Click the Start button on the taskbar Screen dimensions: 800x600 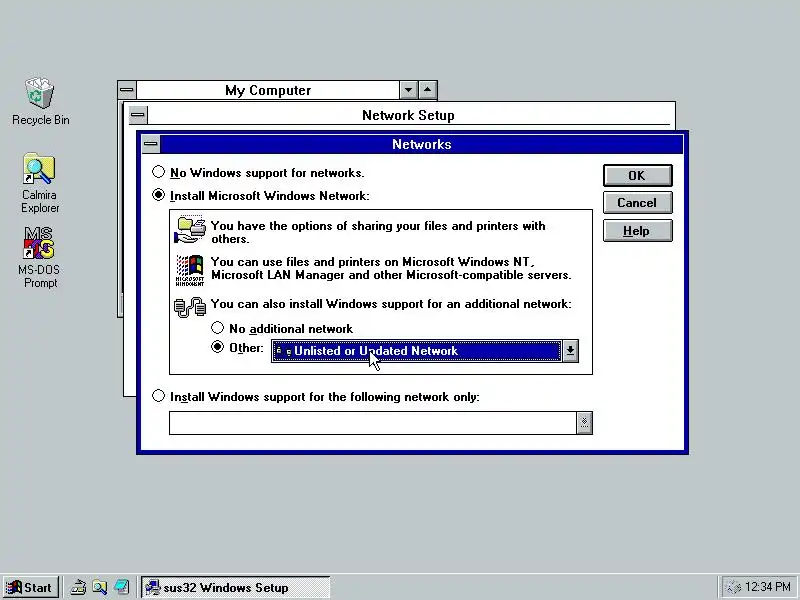click(31, 587)
